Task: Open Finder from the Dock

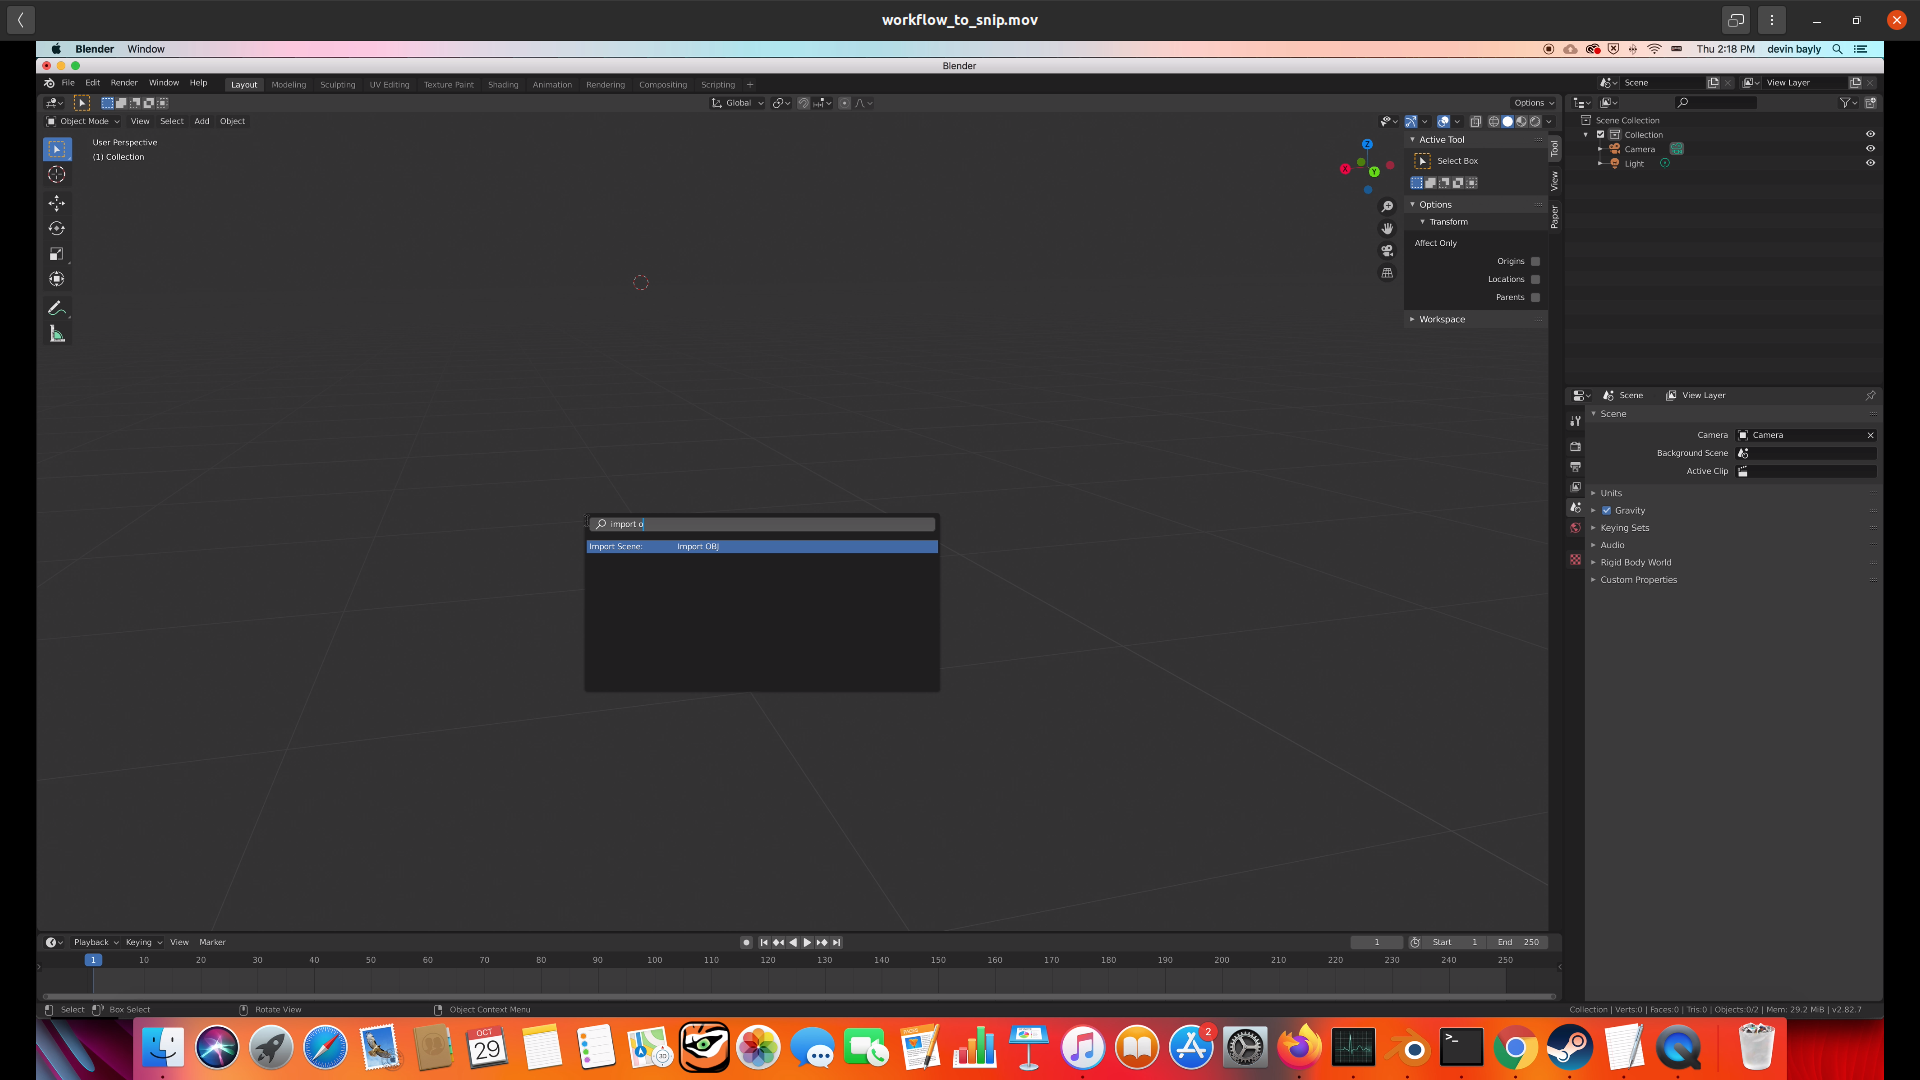Action: [x=163, y=1048]
